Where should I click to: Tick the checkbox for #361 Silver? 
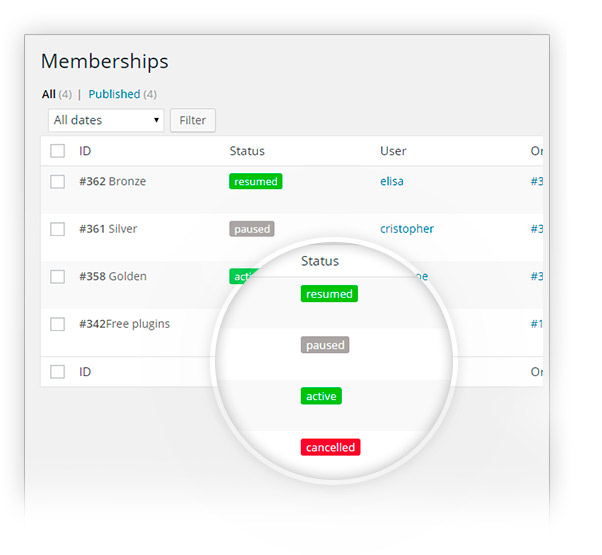pos(58,229)
